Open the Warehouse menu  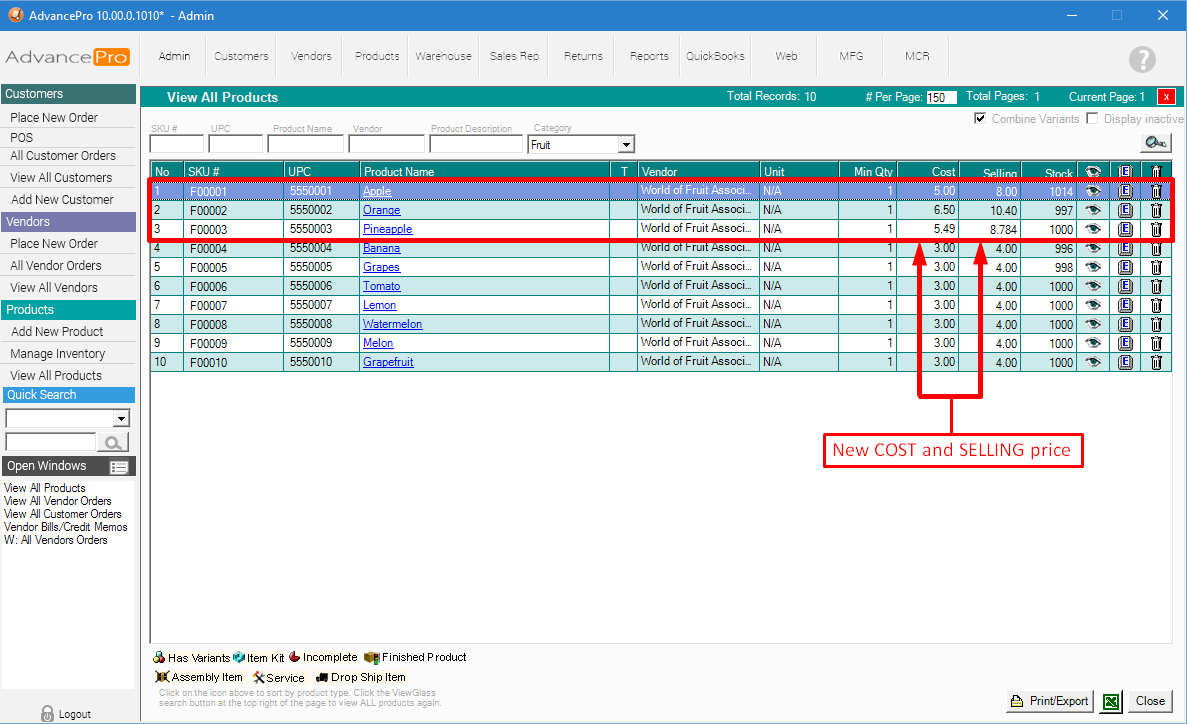[443, 56]
